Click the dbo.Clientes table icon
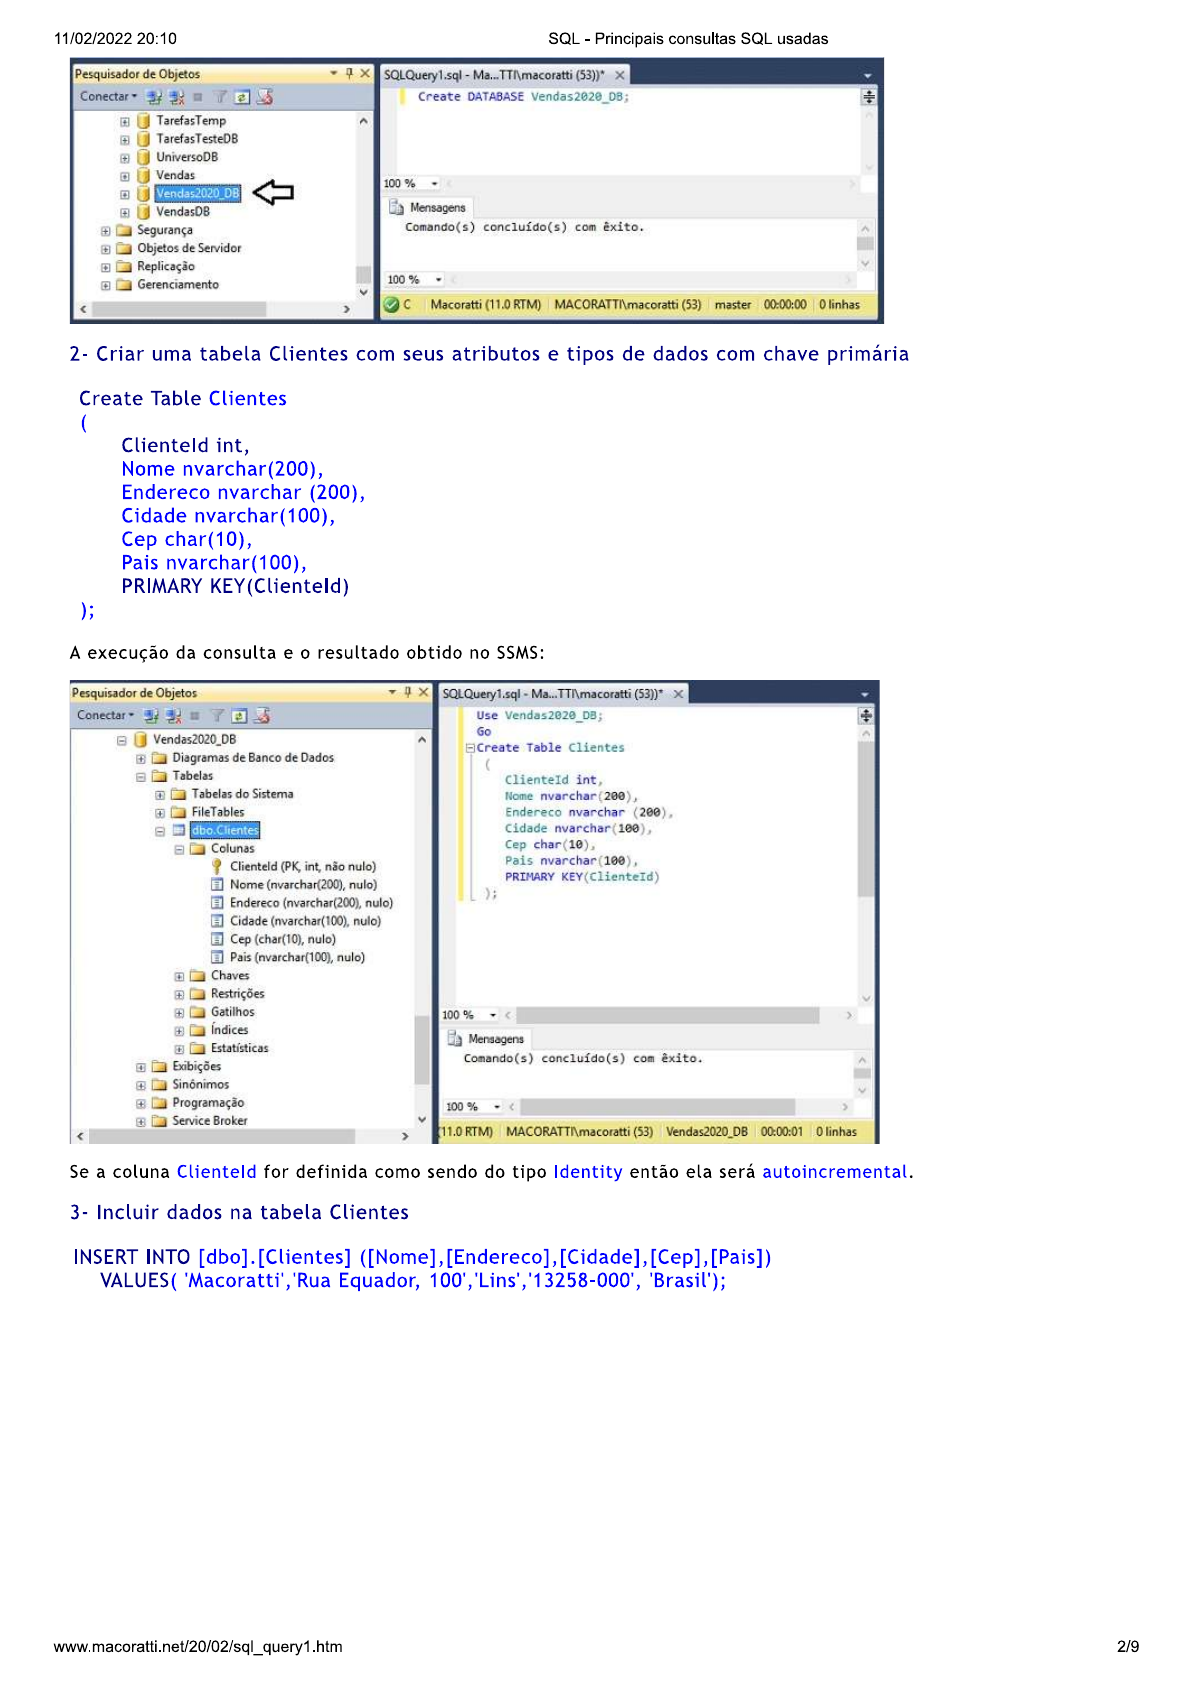 (x=179, y=830)
